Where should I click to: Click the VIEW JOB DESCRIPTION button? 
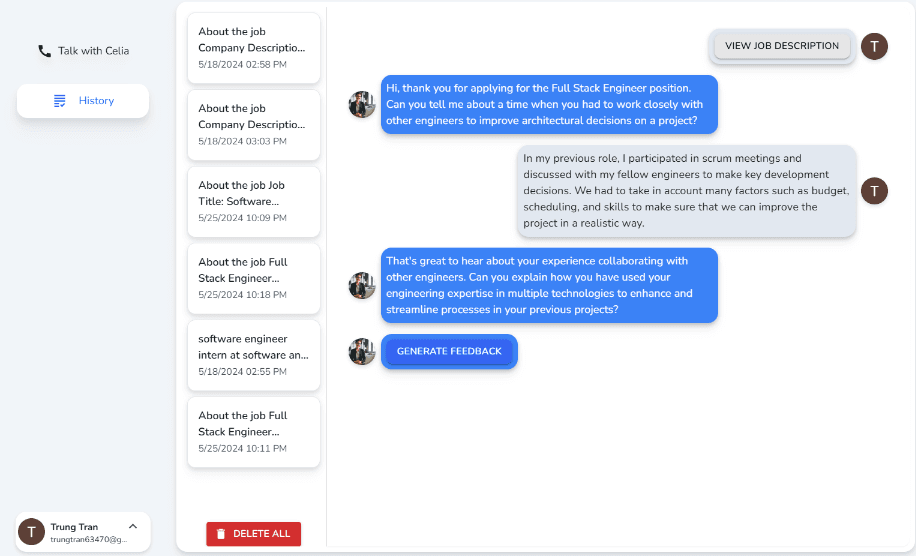pos(782,46)
